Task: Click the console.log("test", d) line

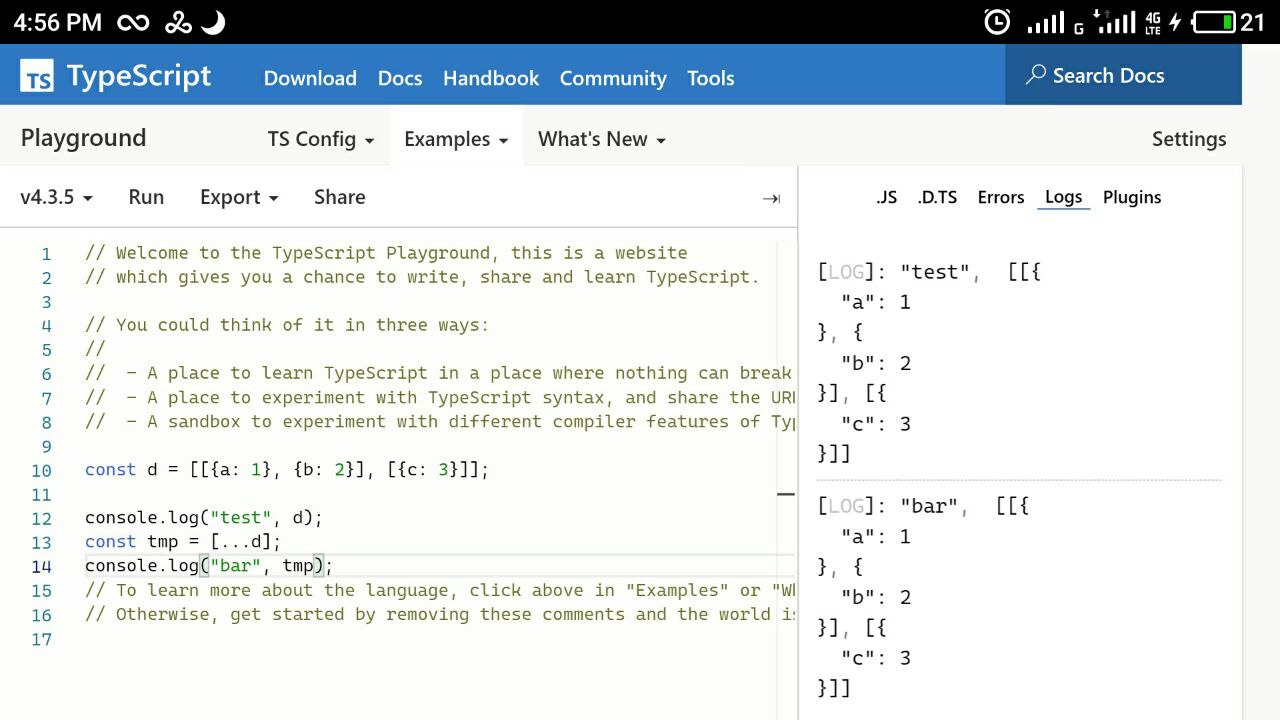Action: pos(204,517)
